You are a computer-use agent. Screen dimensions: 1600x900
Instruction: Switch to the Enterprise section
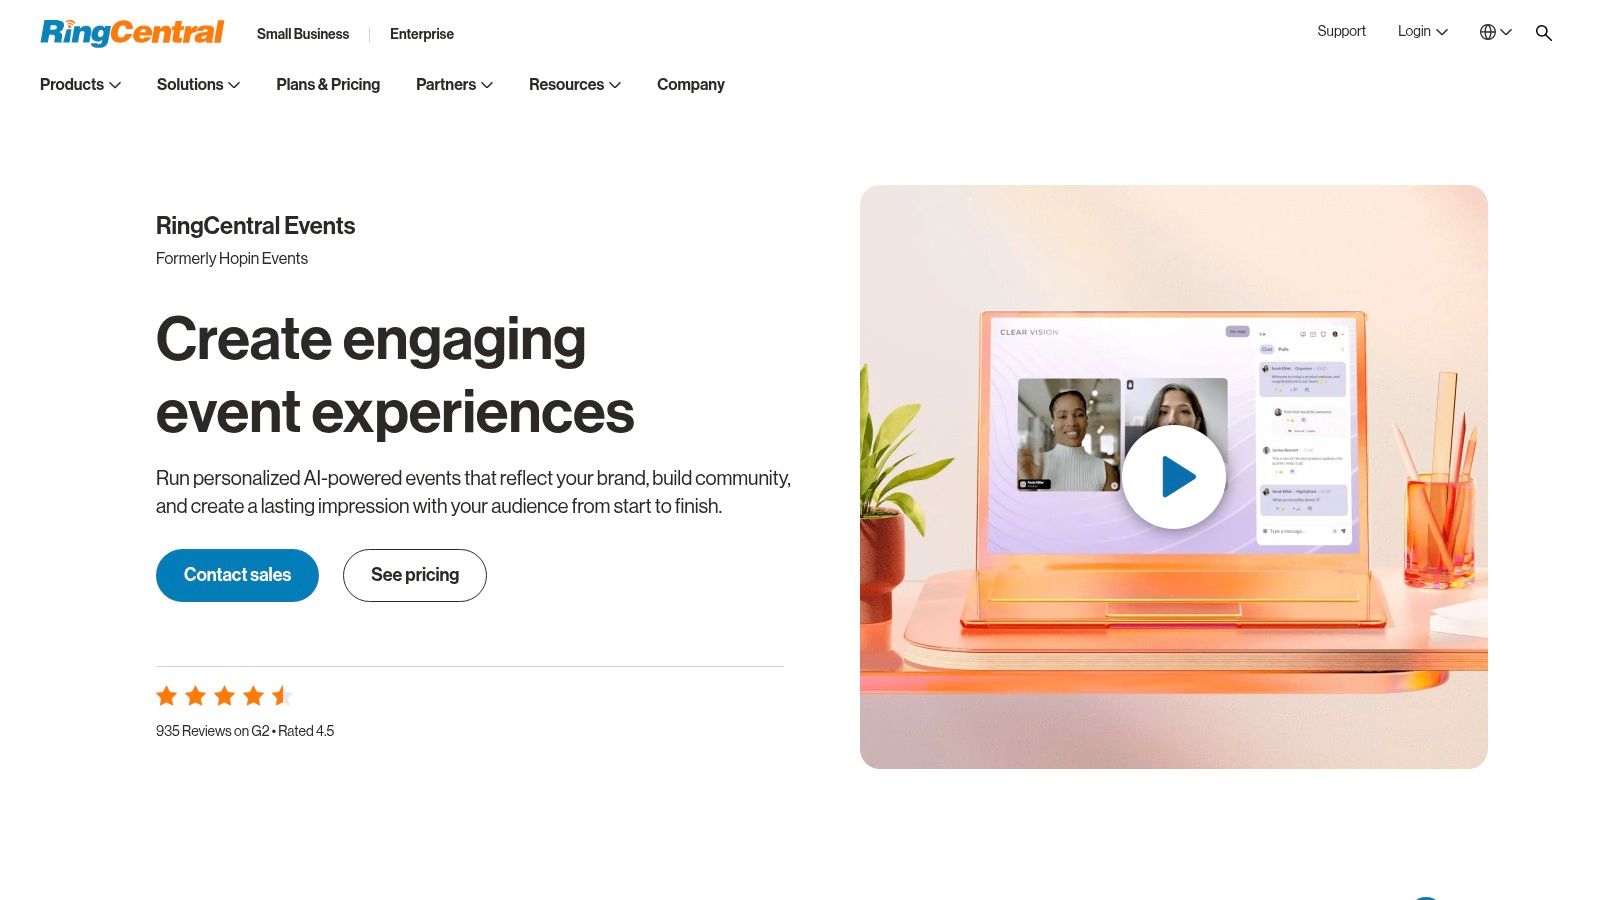point(421,34)
